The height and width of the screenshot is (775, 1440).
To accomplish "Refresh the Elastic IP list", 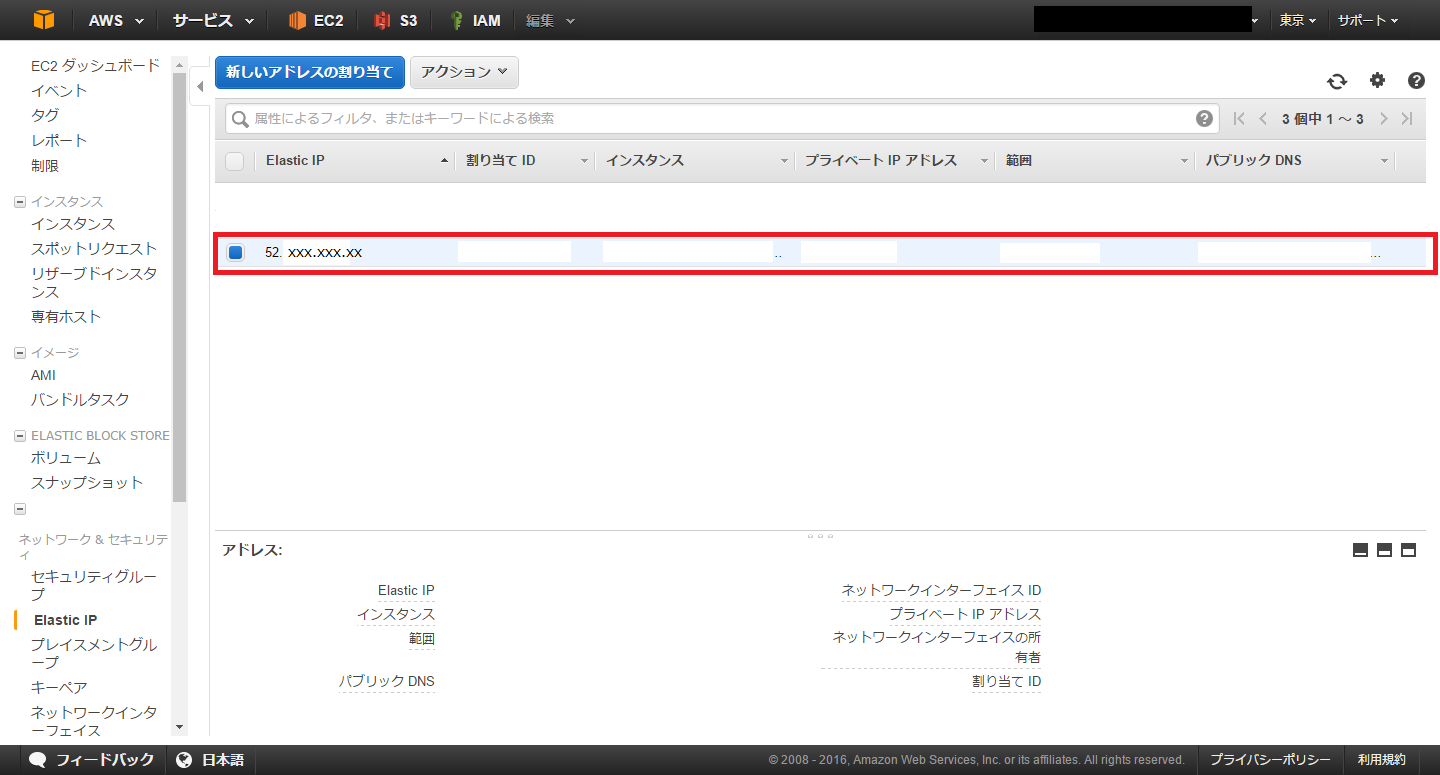I will coord(1337,82).
